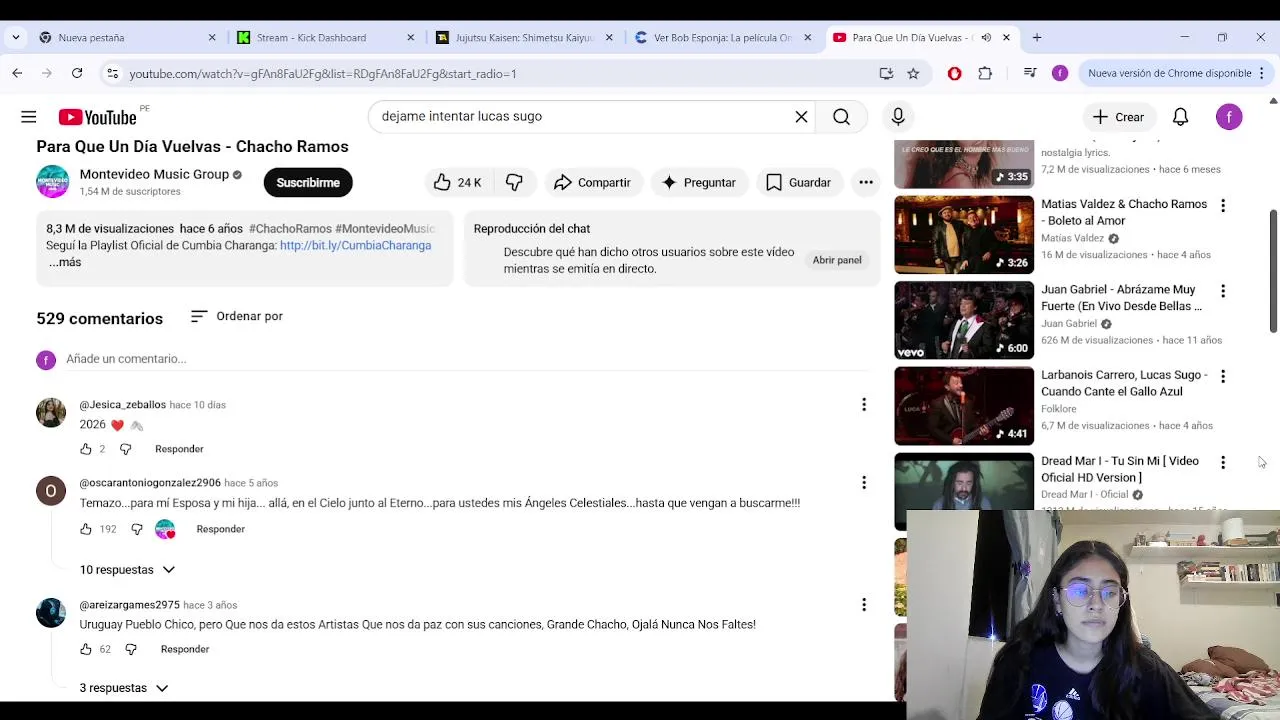Open options for Abrázame Muy Fuerte video
Screen dimensions: 1280x720
(1223, 291)
